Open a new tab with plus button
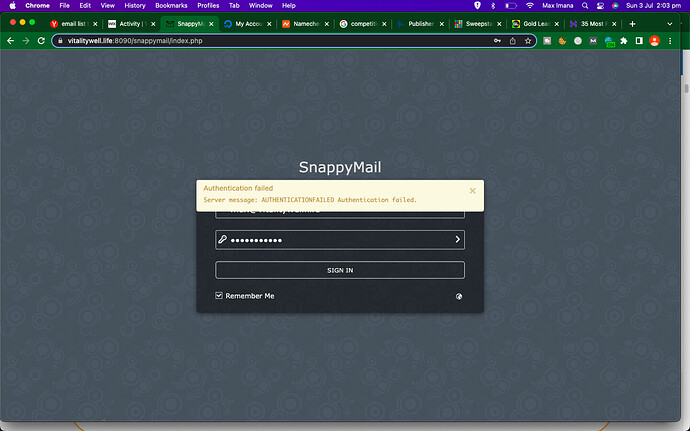The width and height of the screenshot is (690, 431). (x=632, y=24)
